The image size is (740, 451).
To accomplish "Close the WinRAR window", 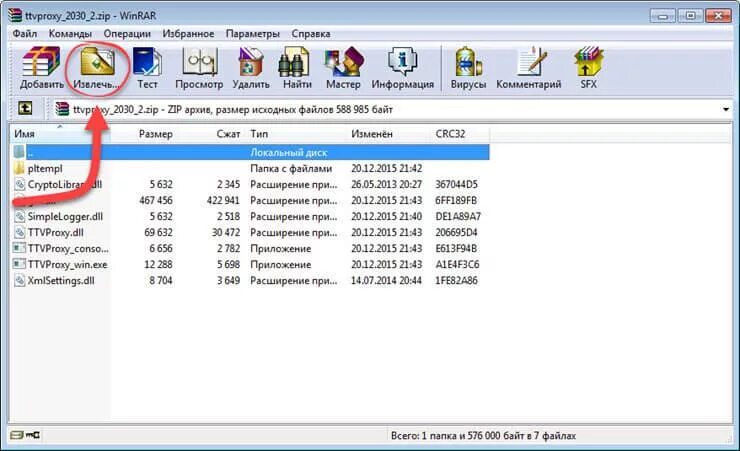I will pyautogui.click(x=718, y=16).
